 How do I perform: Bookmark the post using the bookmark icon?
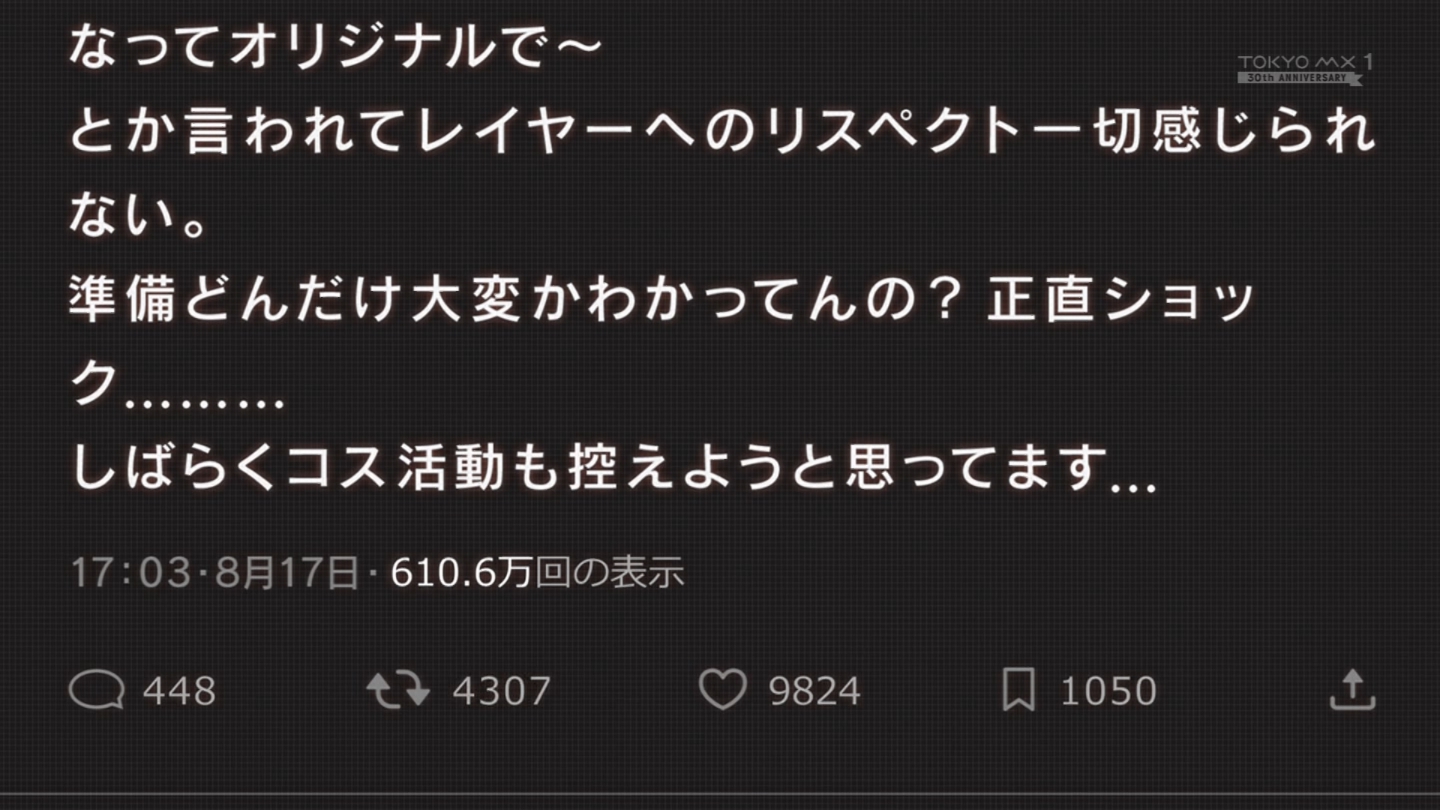point(1018,690)
